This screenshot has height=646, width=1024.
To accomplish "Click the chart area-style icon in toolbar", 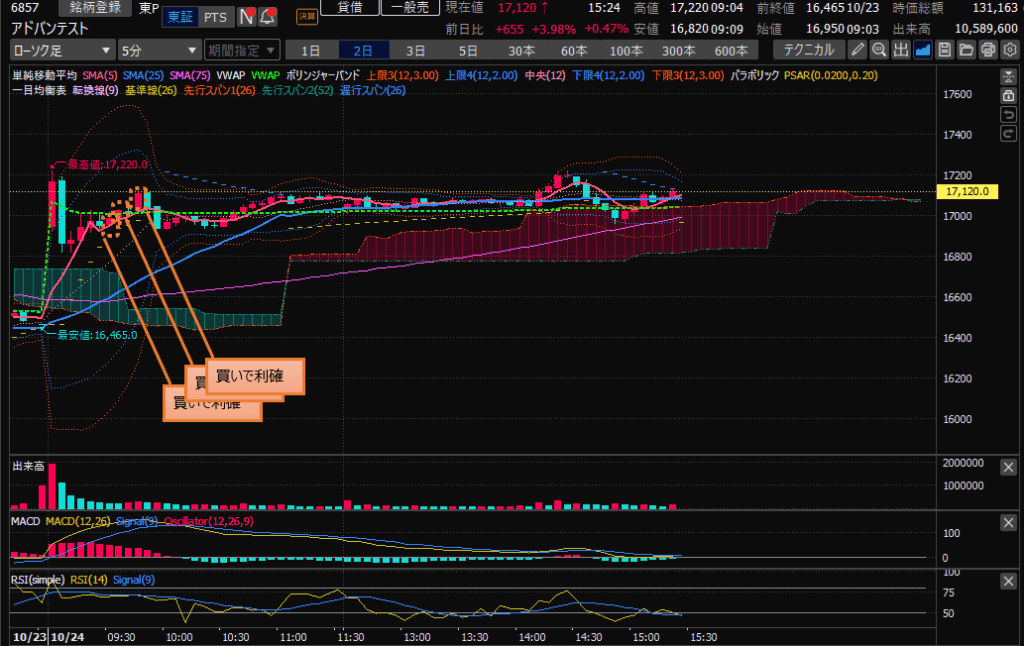I will (923, 49).
